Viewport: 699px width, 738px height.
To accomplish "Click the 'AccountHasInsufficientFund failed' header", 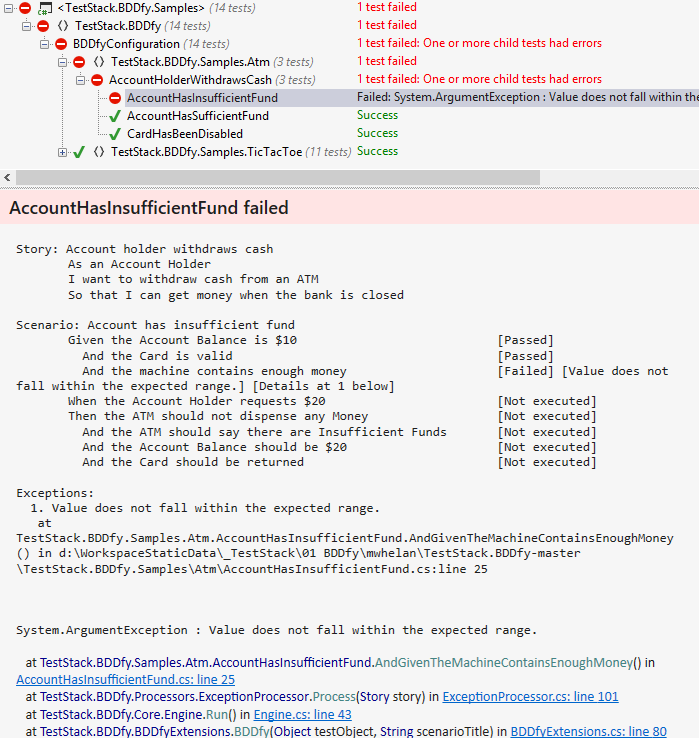I will coord(149,208).
